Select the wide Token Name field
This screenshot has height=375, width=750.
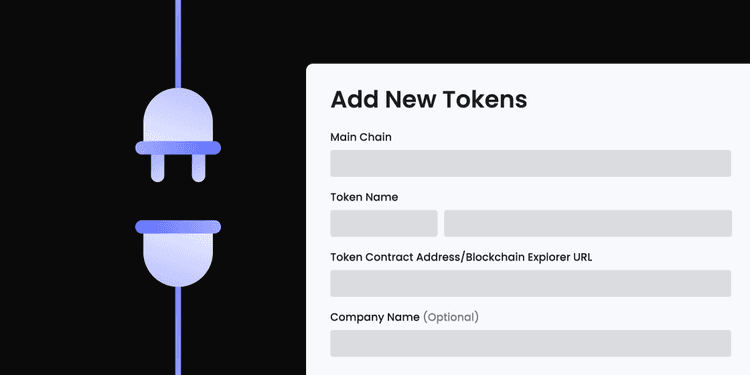point(588,223)
